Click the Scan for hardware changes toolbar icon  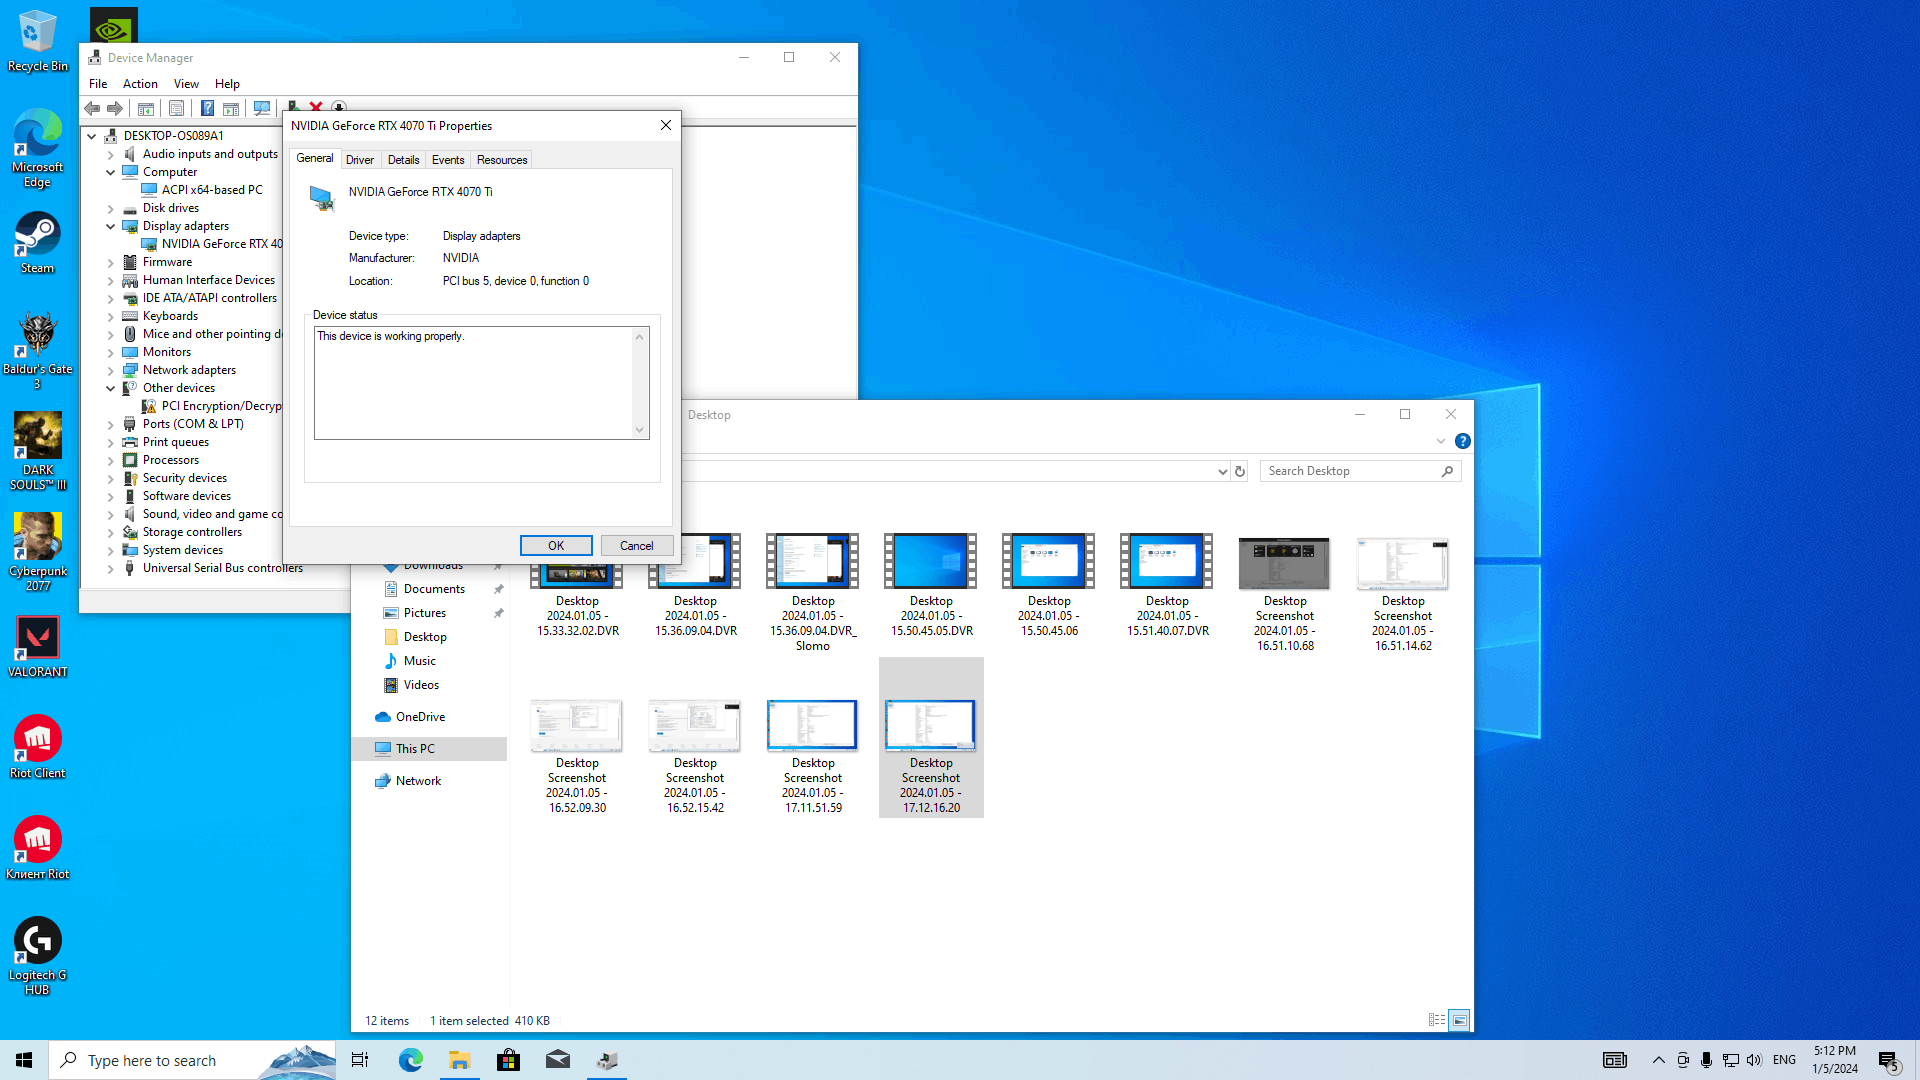(262, 108)
